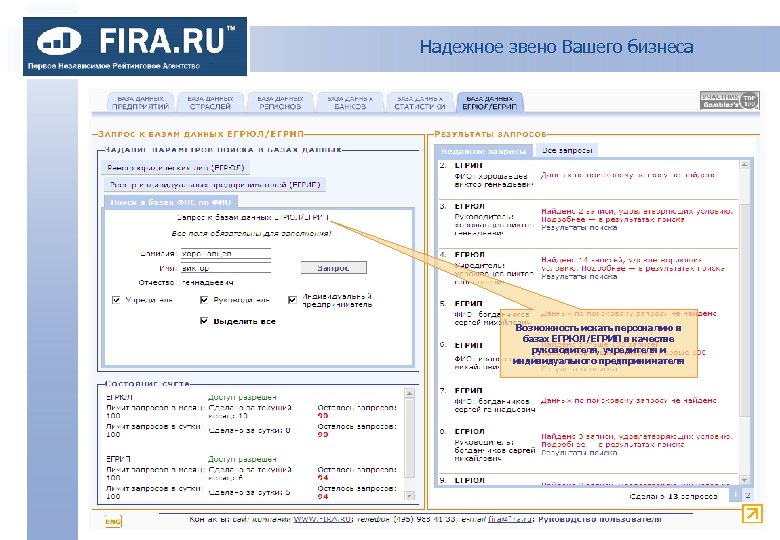Click the results list scroll down arrow
This screenshot has height=540, width=780.
[744, 480]
